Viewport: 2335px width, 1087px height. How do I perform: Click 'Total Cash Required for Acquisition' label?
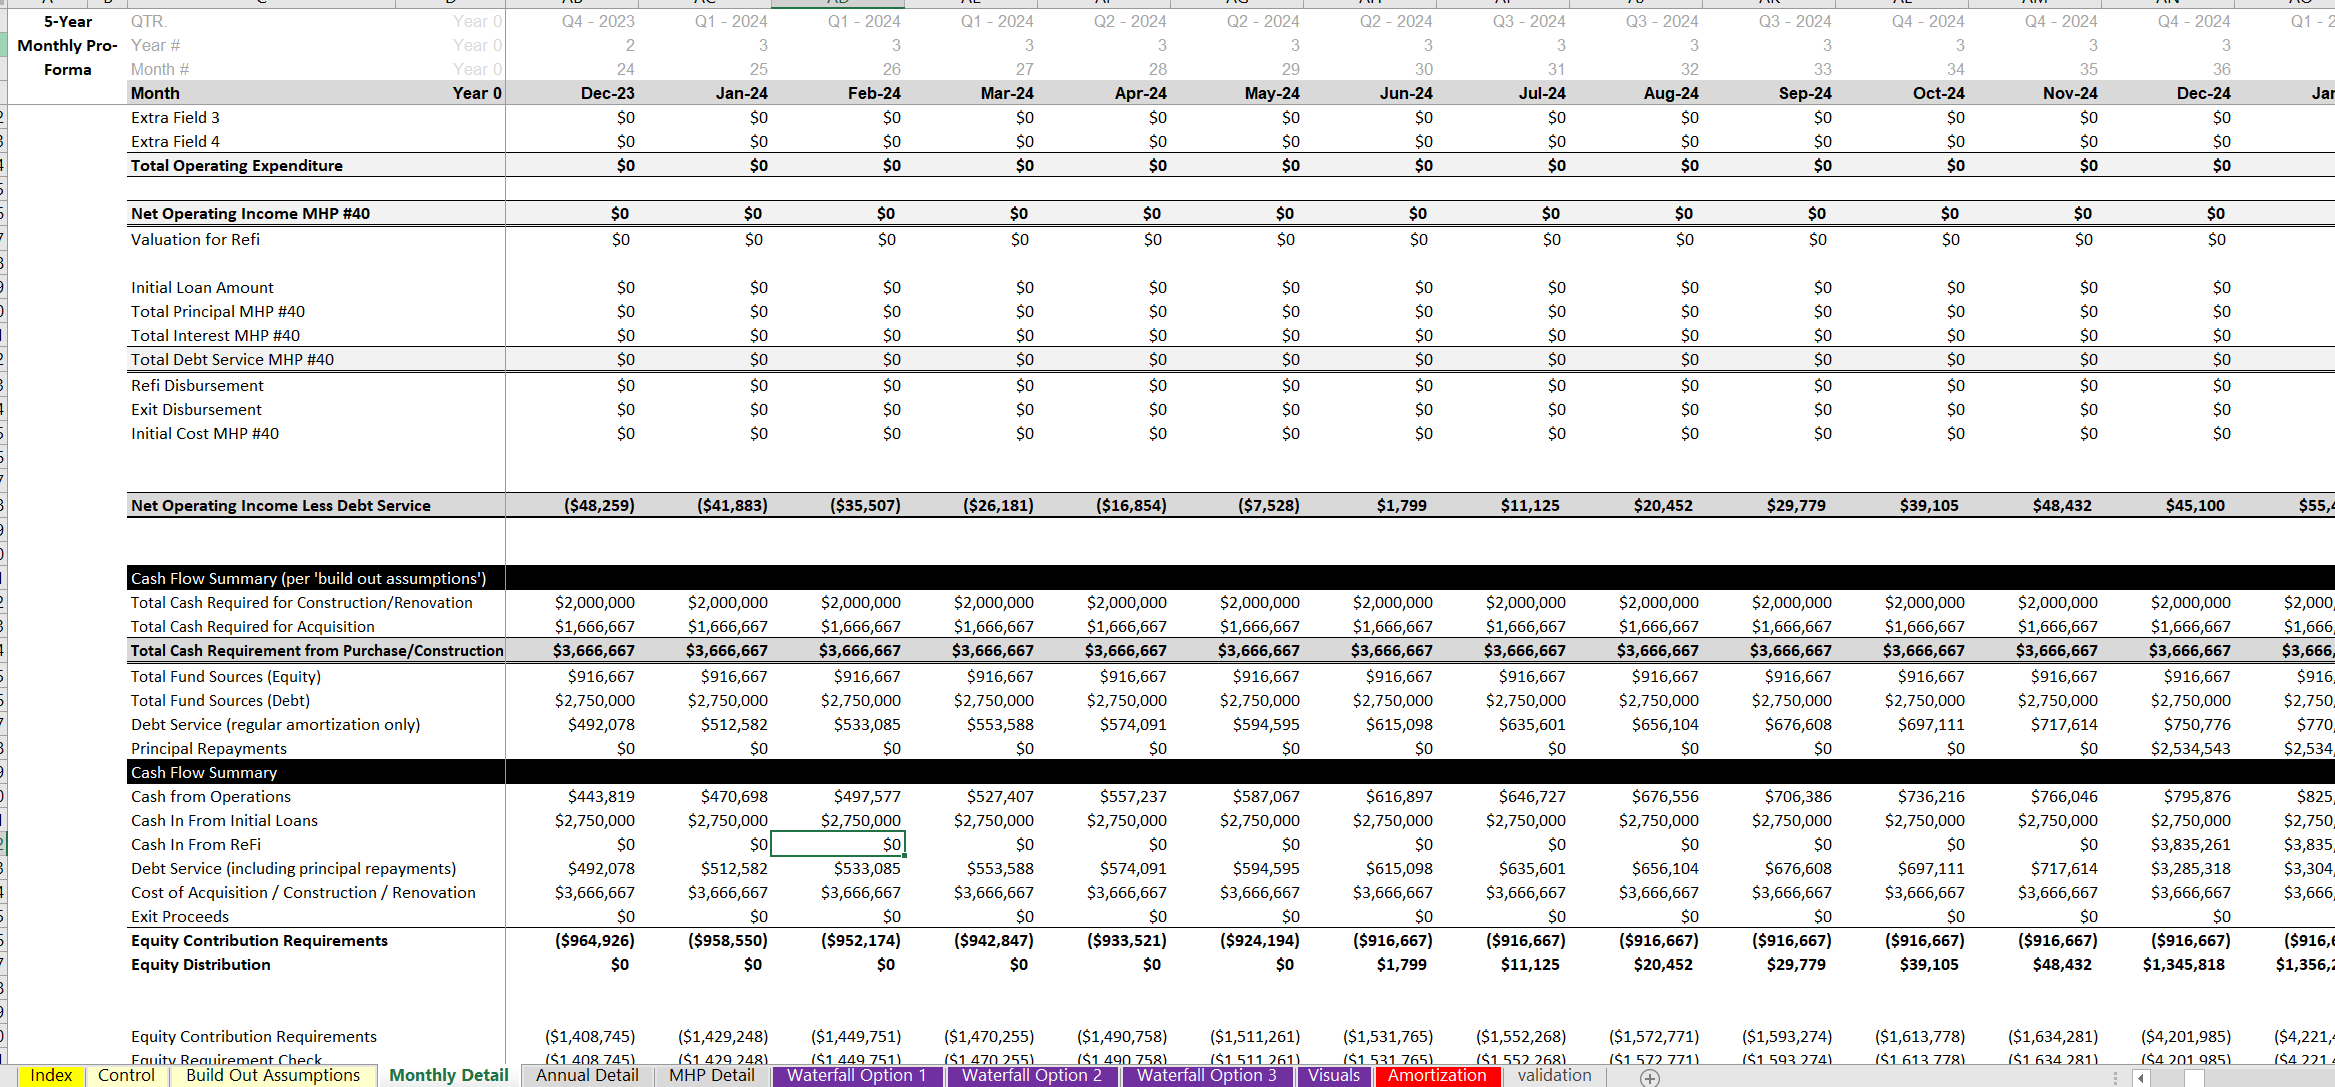253,626
